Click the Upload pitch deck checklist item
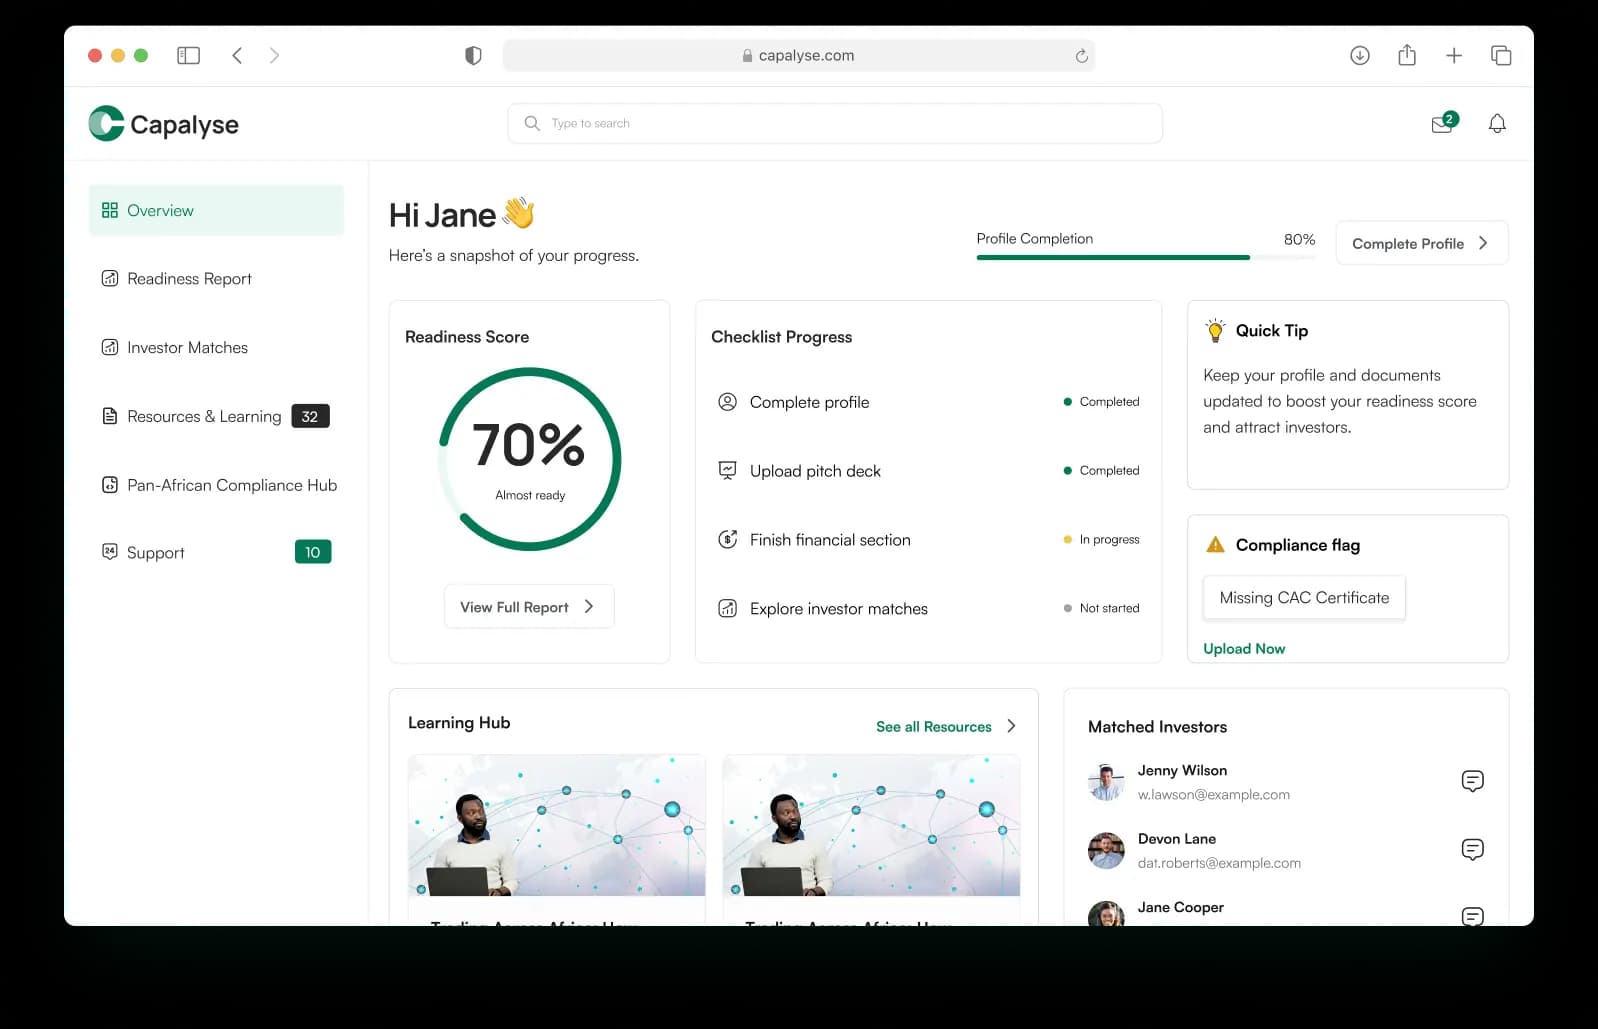1598x1029 pixels. [x=928, y=471]
